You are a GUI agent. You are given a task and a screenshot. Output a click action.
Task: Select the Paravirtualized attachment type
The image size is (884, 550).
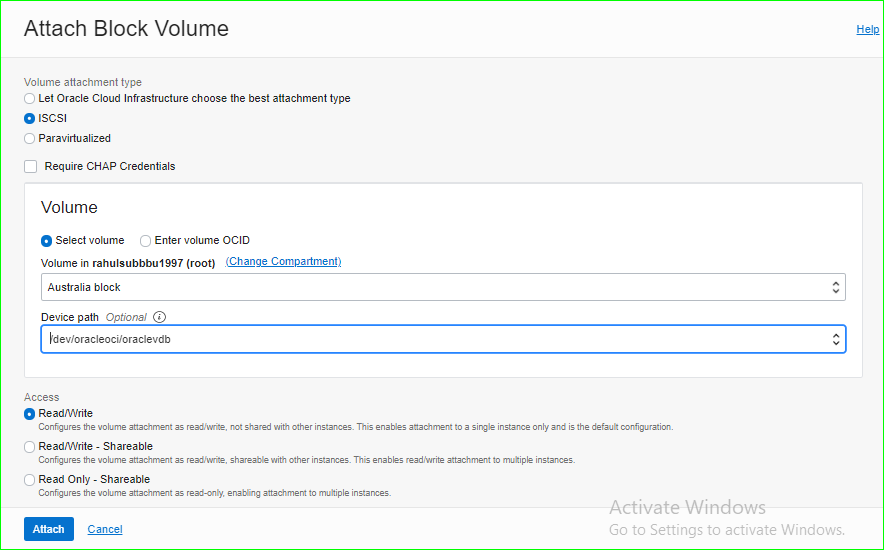pyautogui.click(x=30, y=138)
